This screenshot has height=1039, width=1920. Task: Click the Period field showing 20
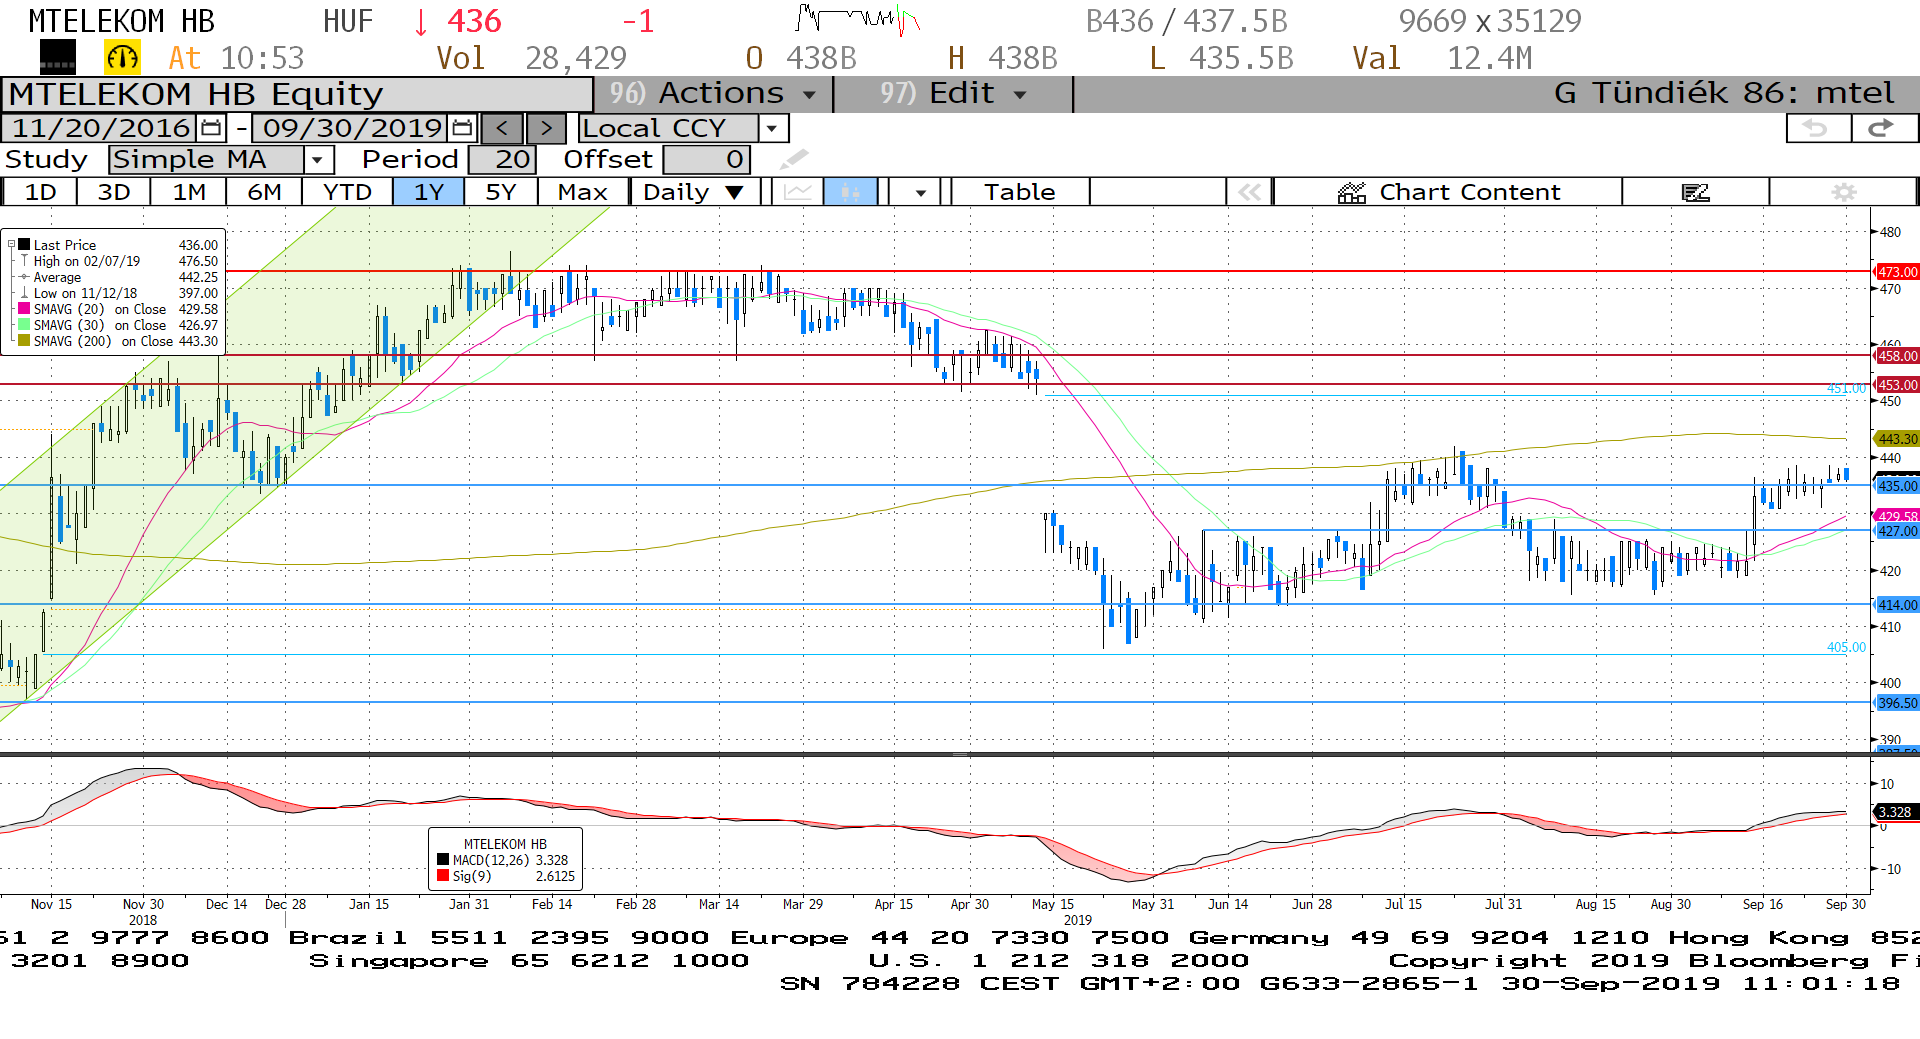[502, 160]
